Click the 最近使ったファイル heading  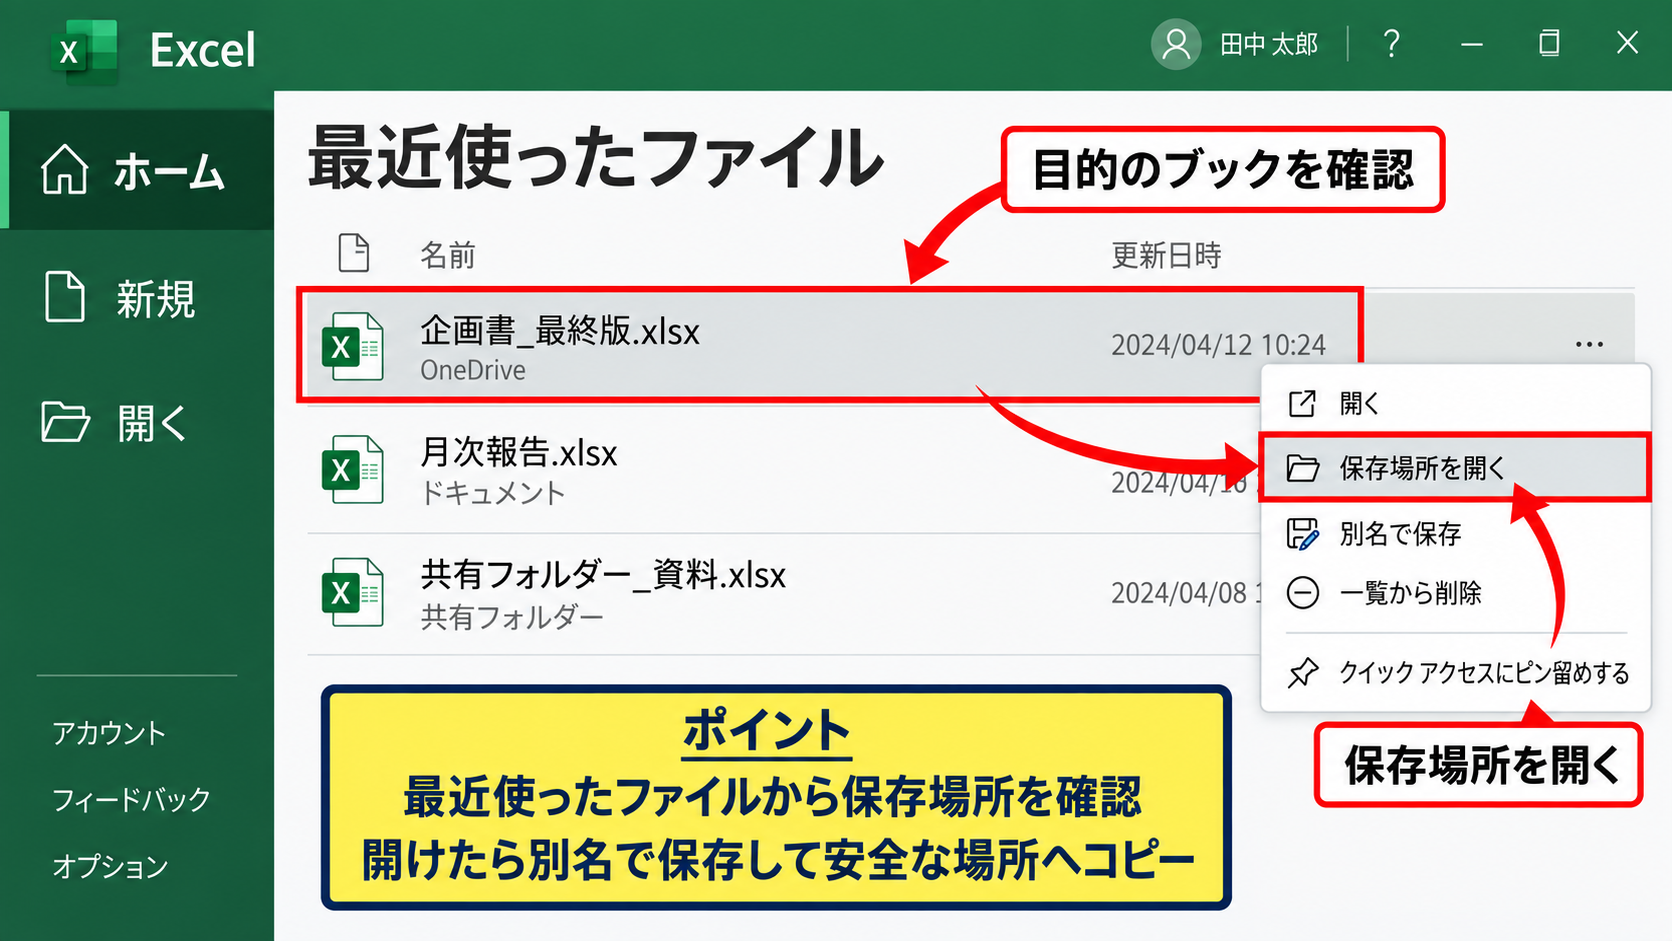click(x=596, y=158)
